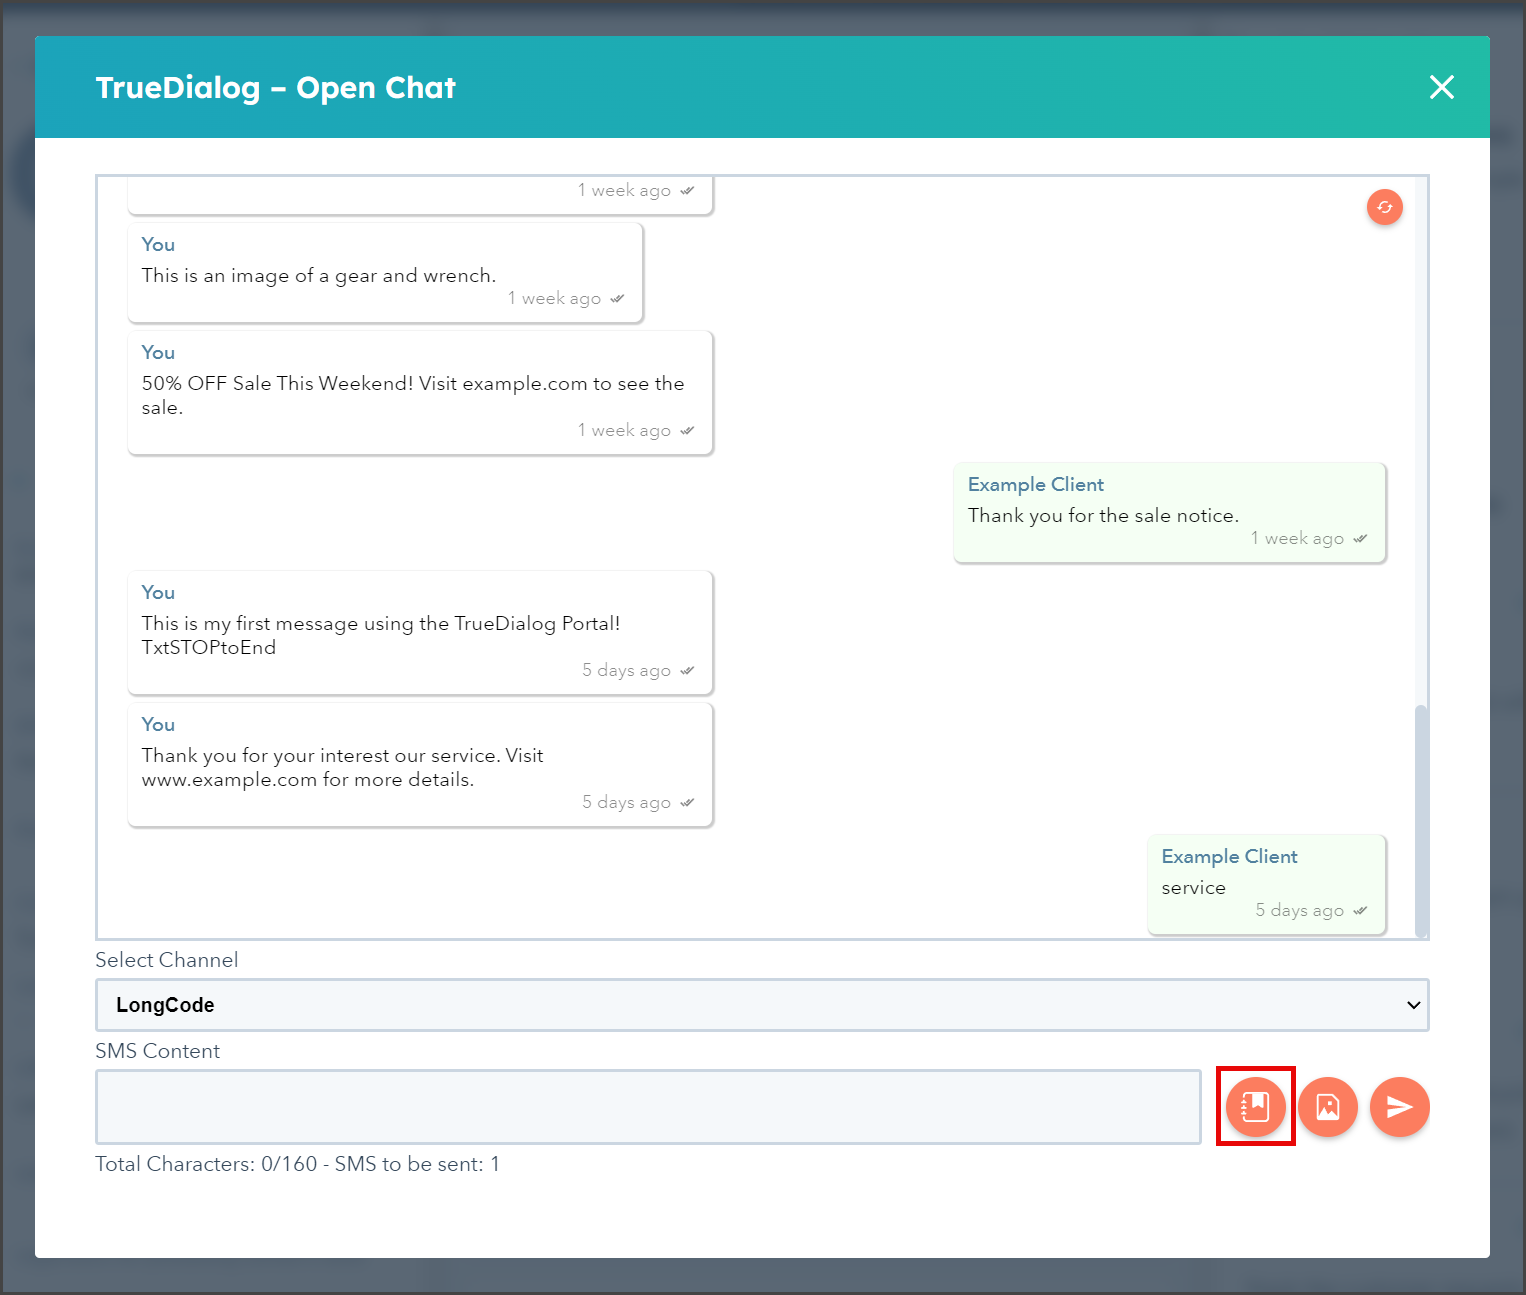The height and width of the screenshot is (1295, 1526).
Task: Click Example Client name on sale notice reply
Action: [x=1036, y=484]
